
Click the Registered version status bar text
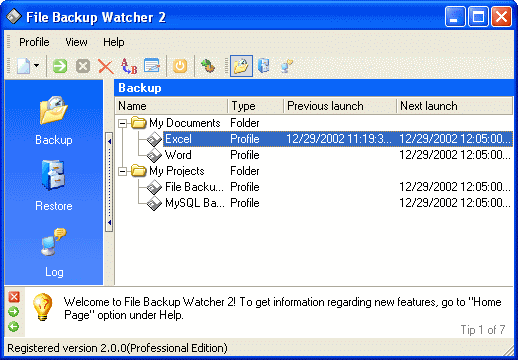point(117,348)
